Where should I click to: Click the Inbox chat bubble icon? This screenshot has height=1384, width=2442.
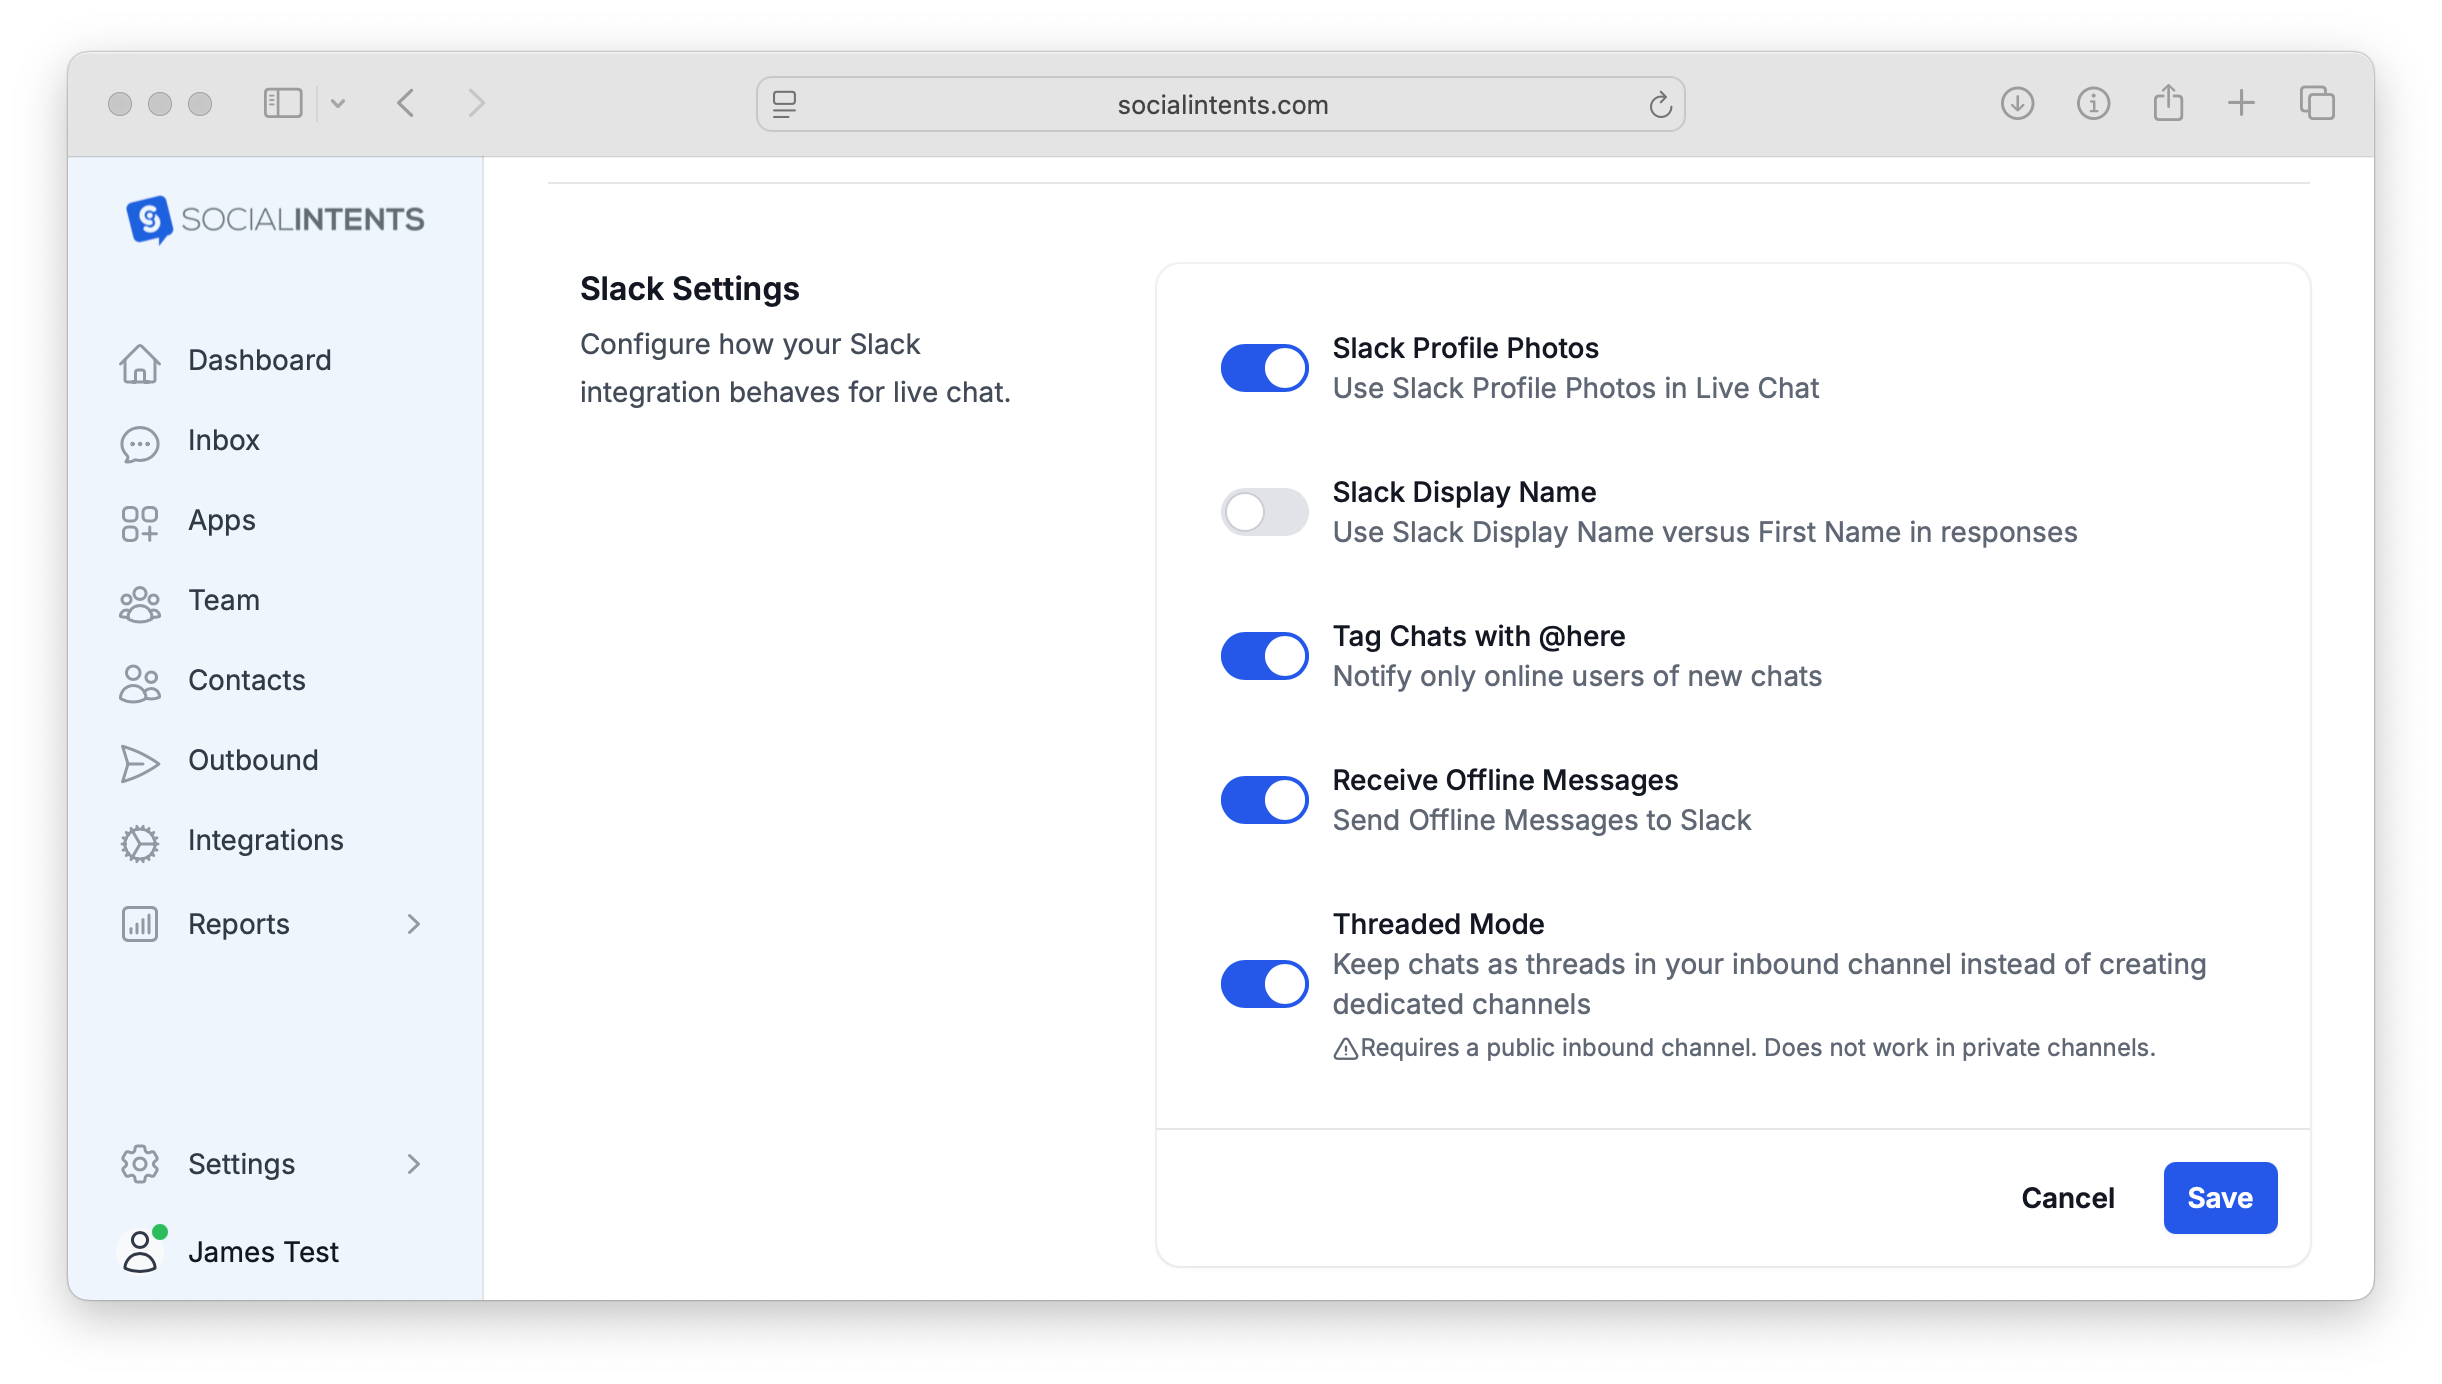[x=140, y=444]
